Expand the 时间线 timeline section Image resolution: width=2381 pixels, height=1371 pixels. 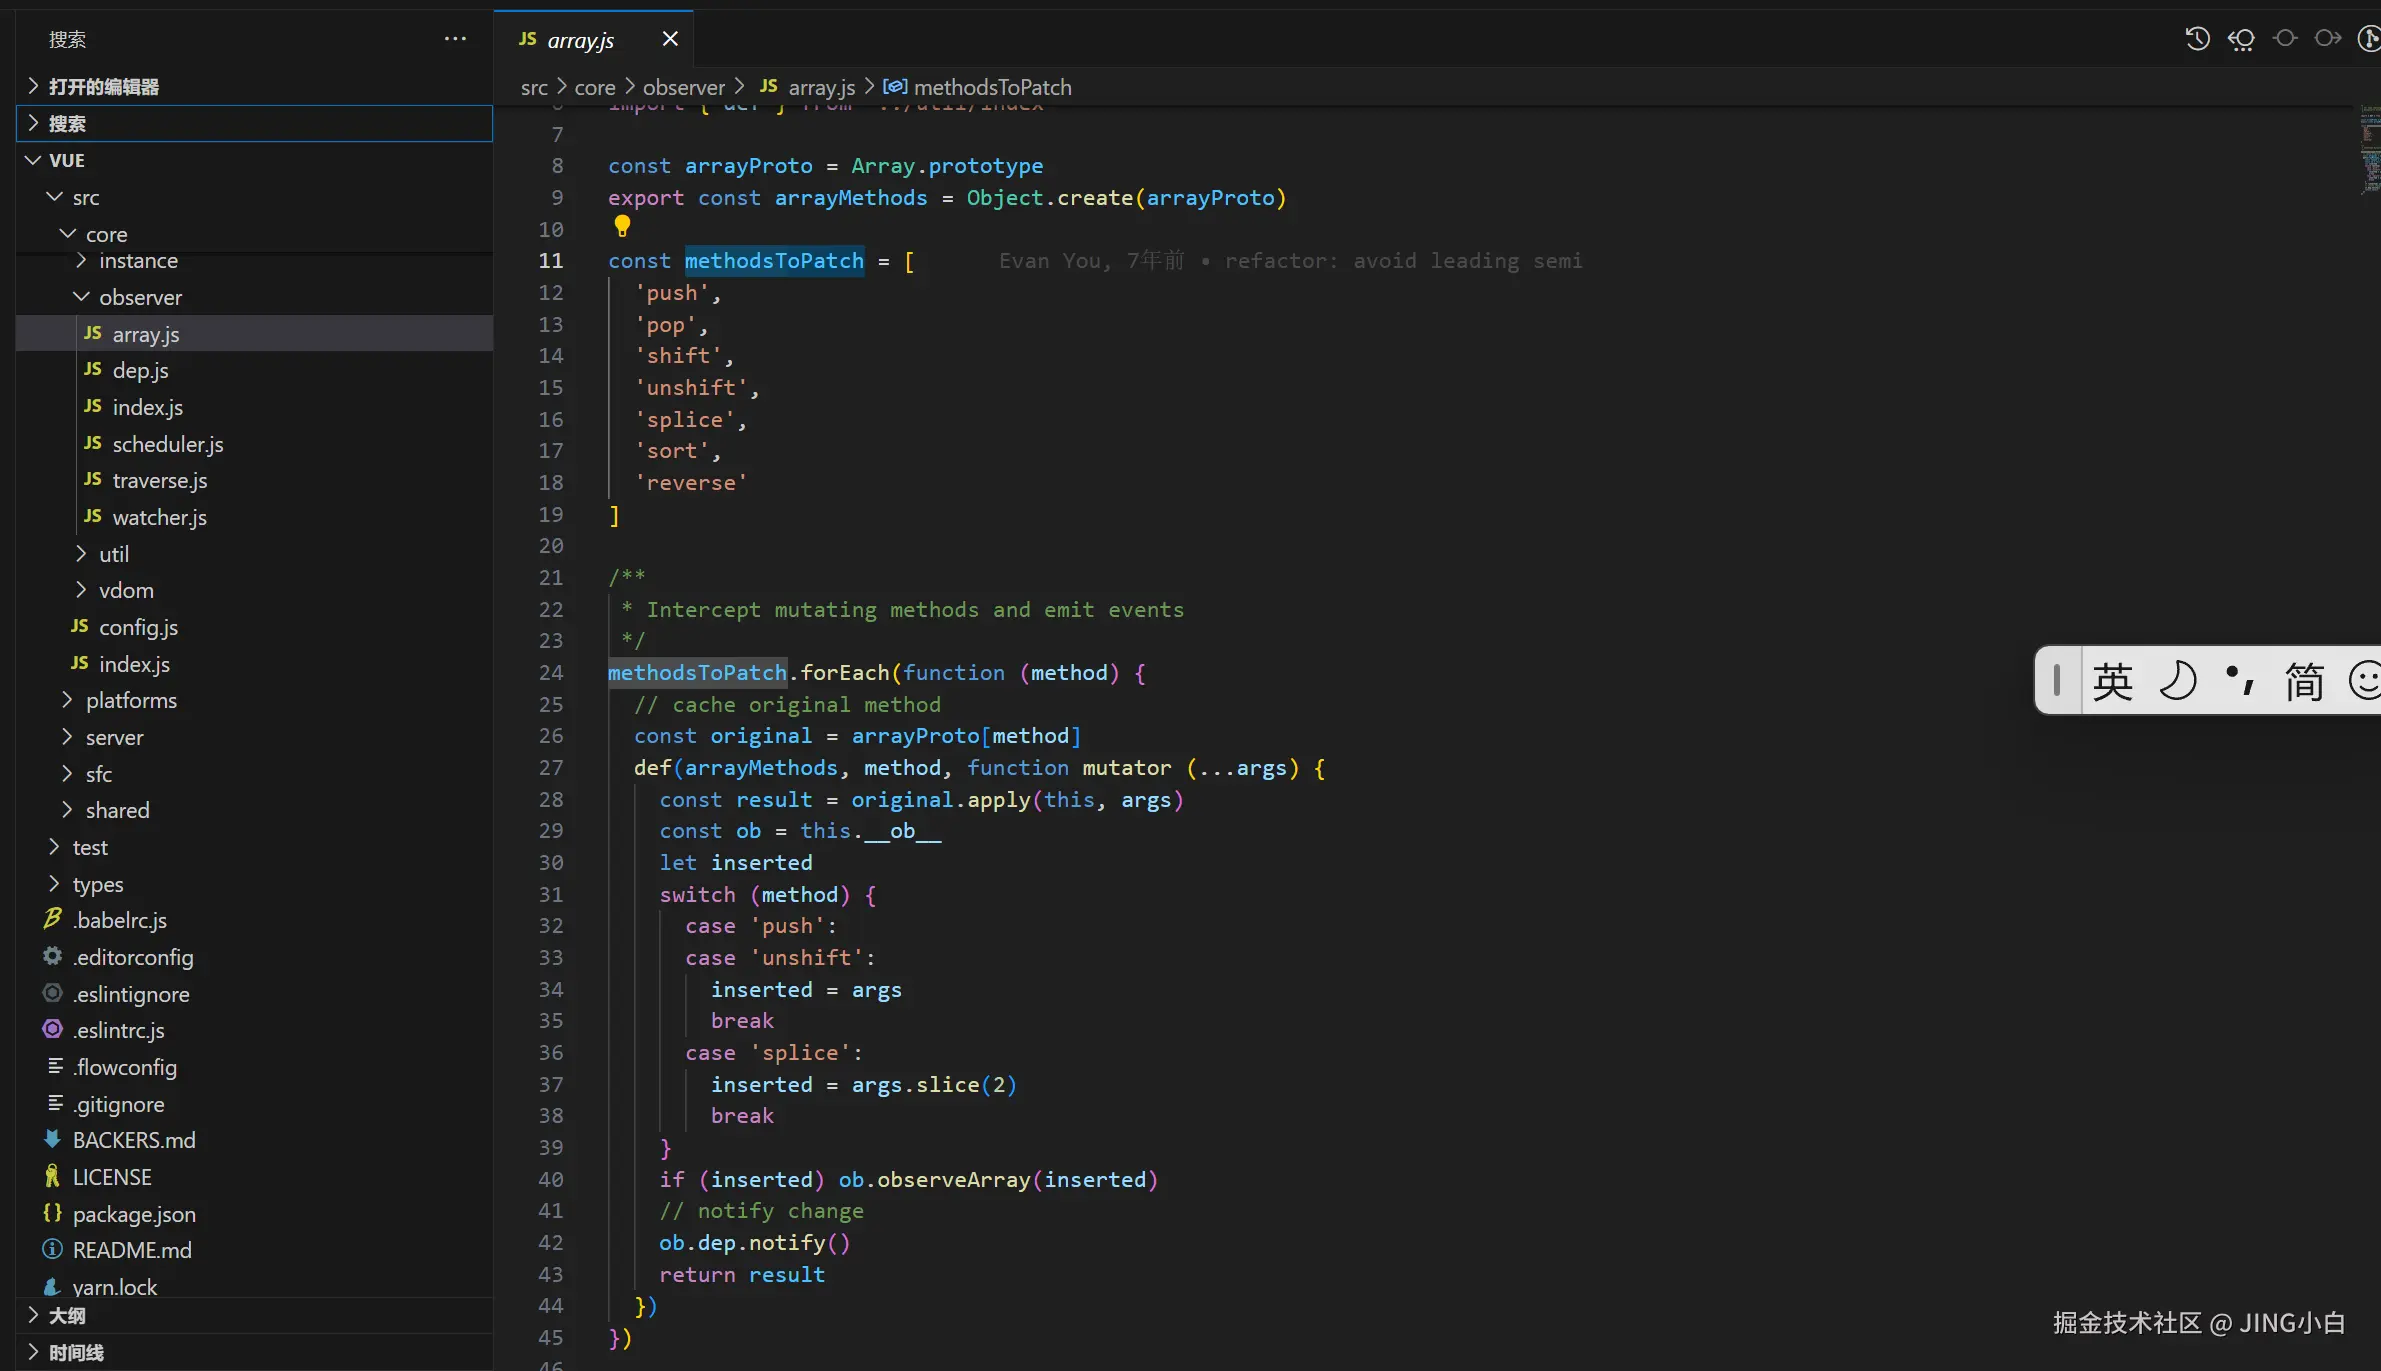76,1352
